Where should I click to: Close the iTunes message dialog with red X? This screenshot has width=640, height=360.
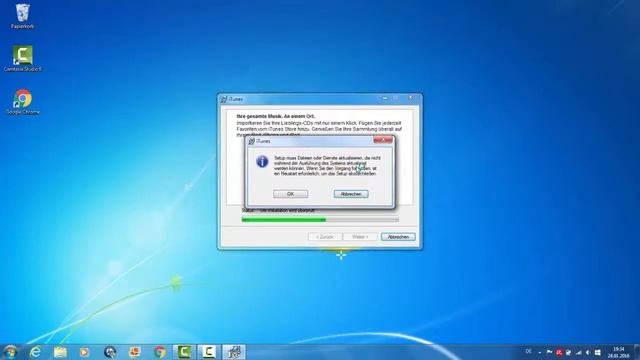[383, 140]
